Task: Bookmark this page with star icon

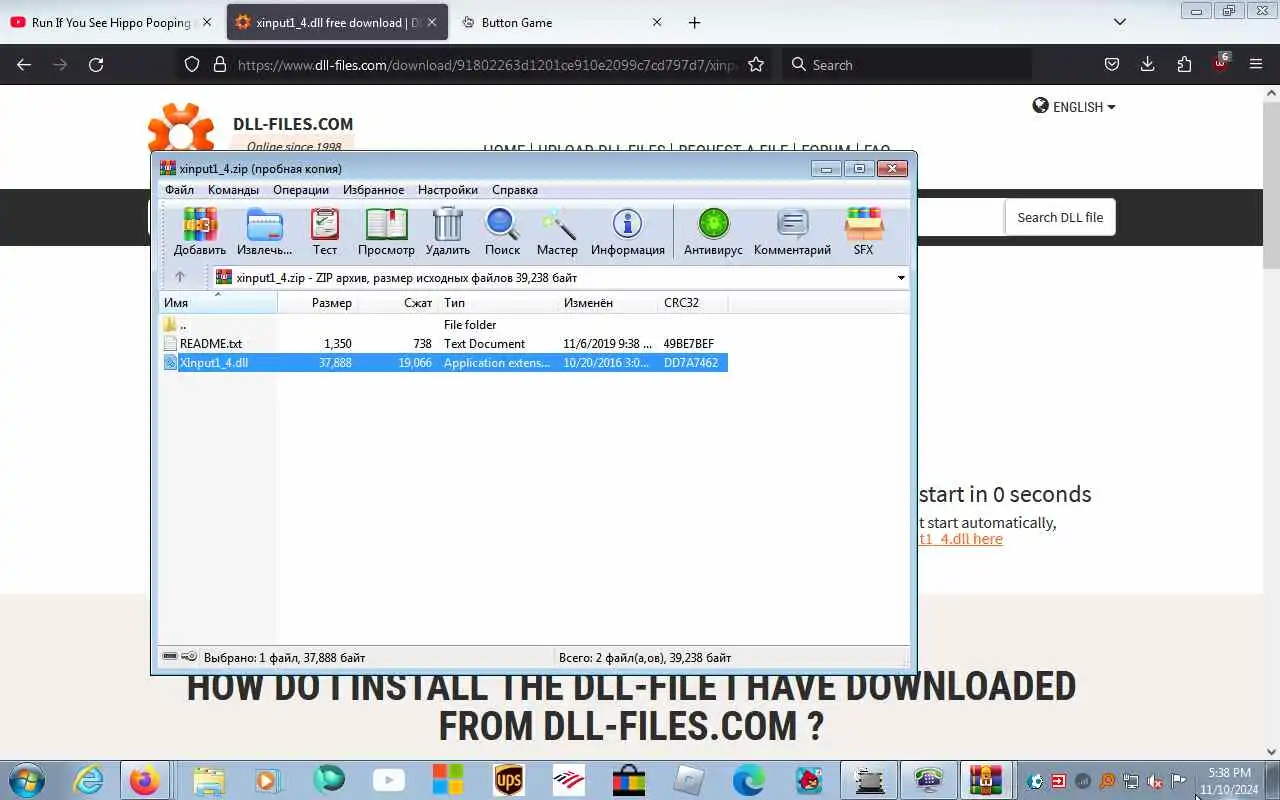Action: (x=756, y=64)
